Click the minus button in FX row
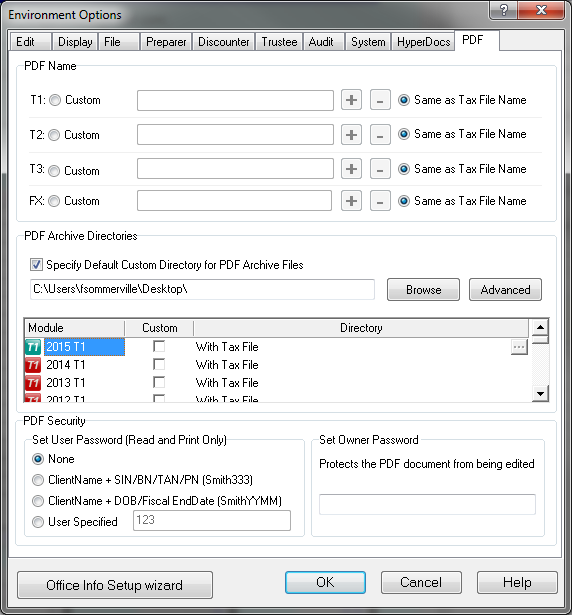 (380, 200)
